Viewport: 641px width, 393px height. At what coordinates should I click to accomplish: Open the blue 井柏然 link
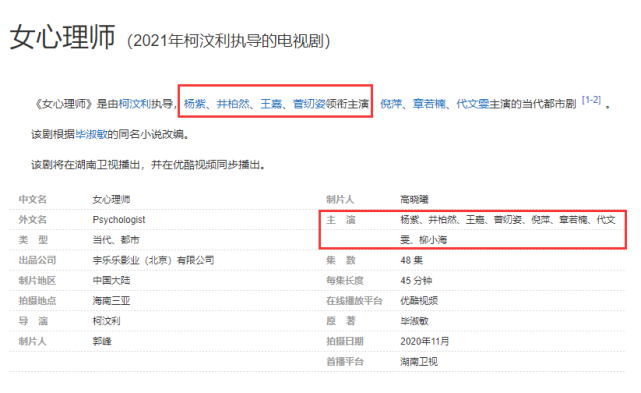tap(233, 104)
